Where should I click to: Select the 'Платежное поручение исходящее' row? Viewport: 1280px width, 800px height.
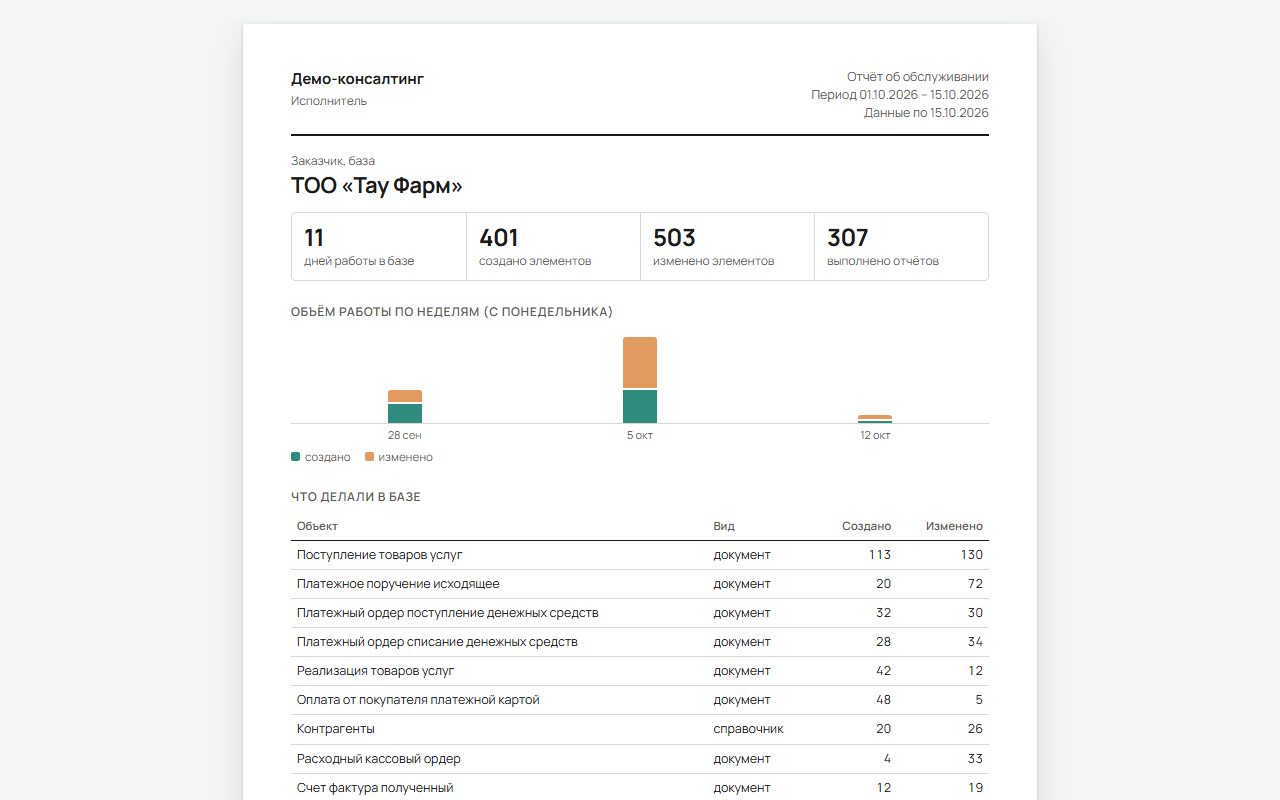point(640,584)
